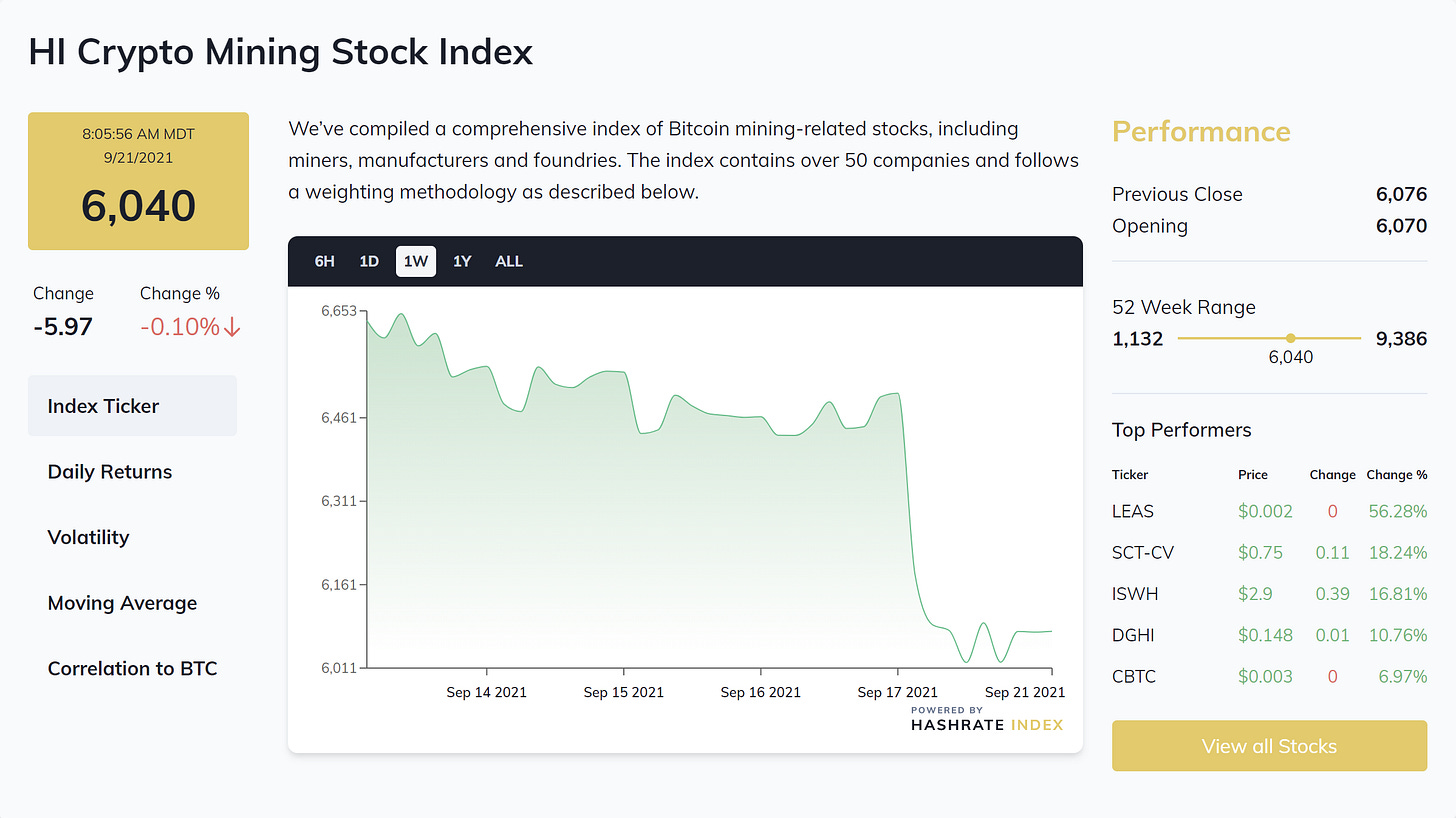This screenshot has width=1456, height=818.
Task: Click the yellow 6,040 index value card
Action: point(138,181)
